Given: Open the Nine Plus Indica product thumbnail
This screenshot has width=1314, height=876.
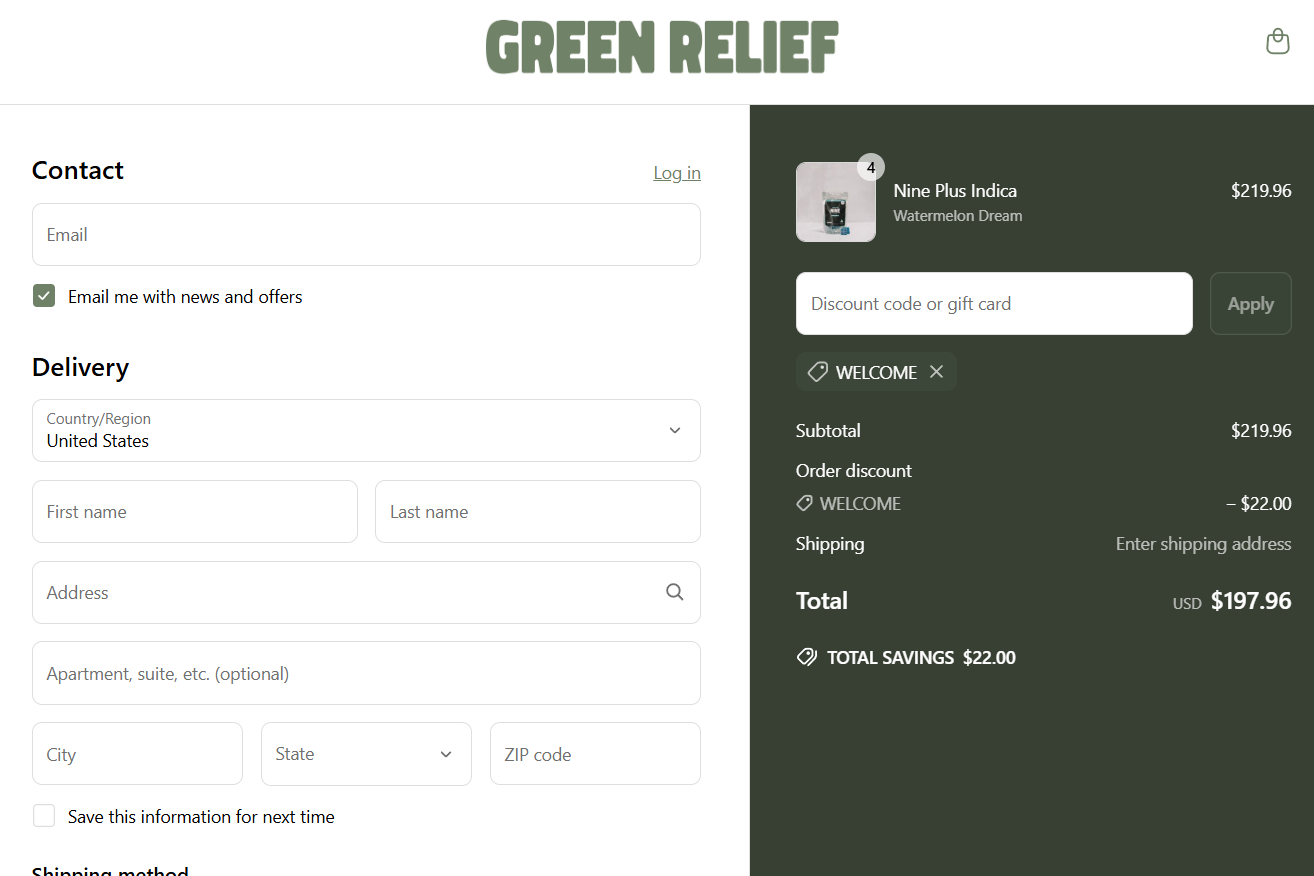Looking at the screenshot, I should tap(835, 202).
